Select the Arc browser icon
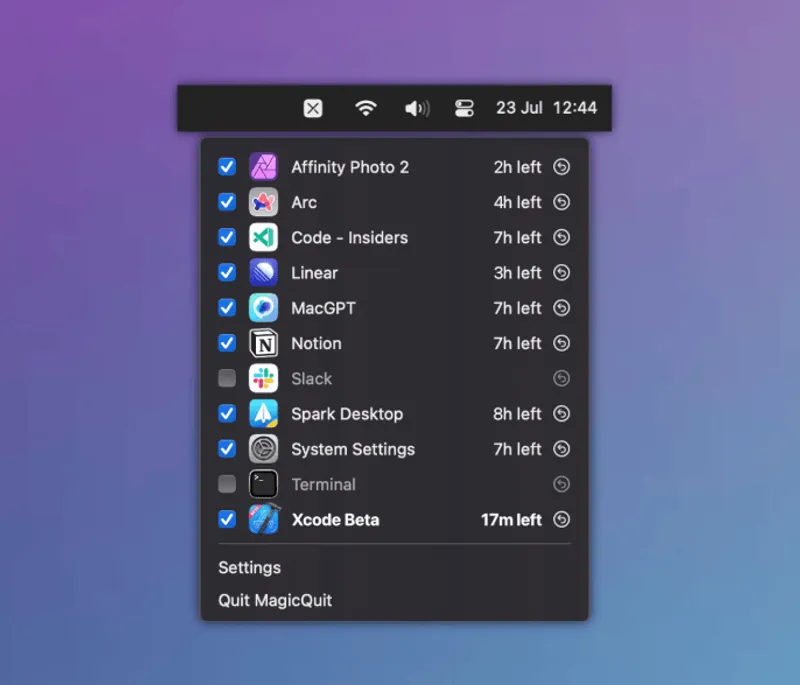 (x=263, y=202)
